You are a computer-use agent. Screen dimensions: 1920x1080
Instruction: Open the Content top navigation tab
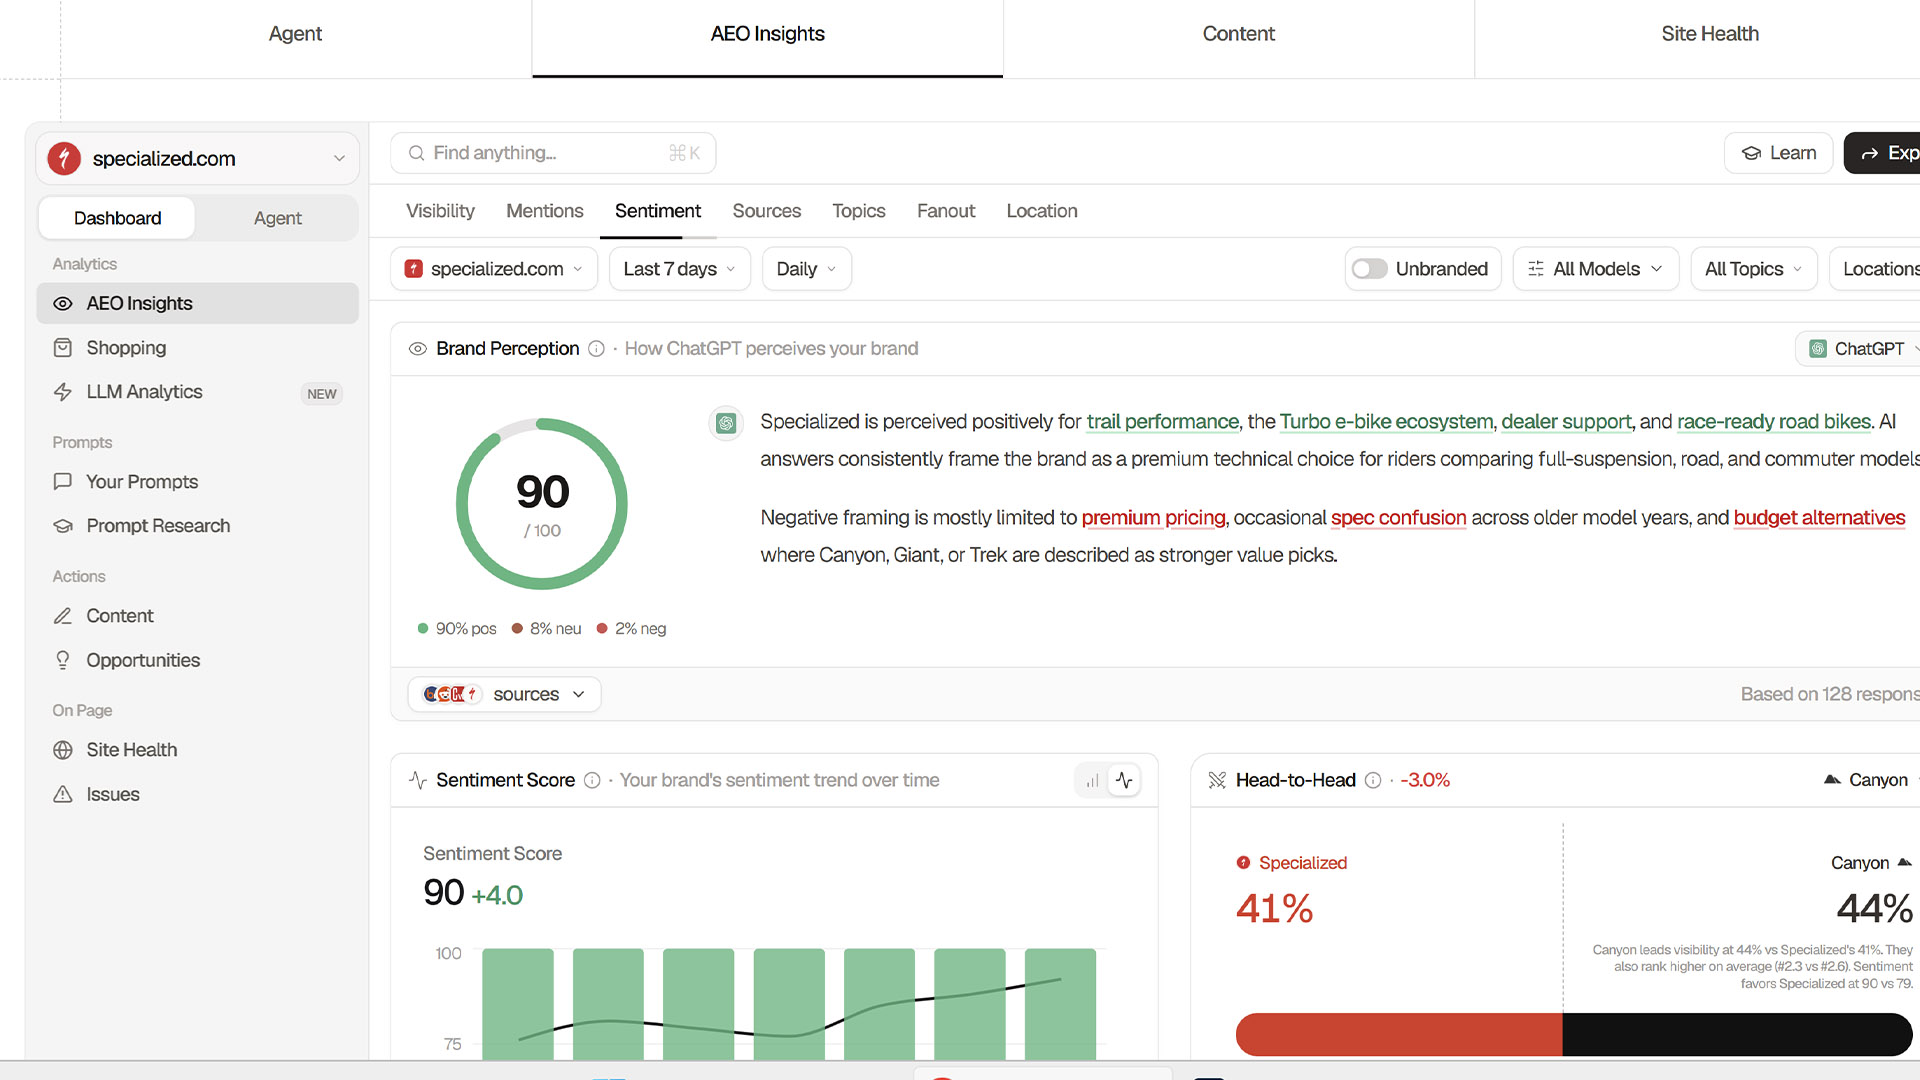coord(1238,34)
